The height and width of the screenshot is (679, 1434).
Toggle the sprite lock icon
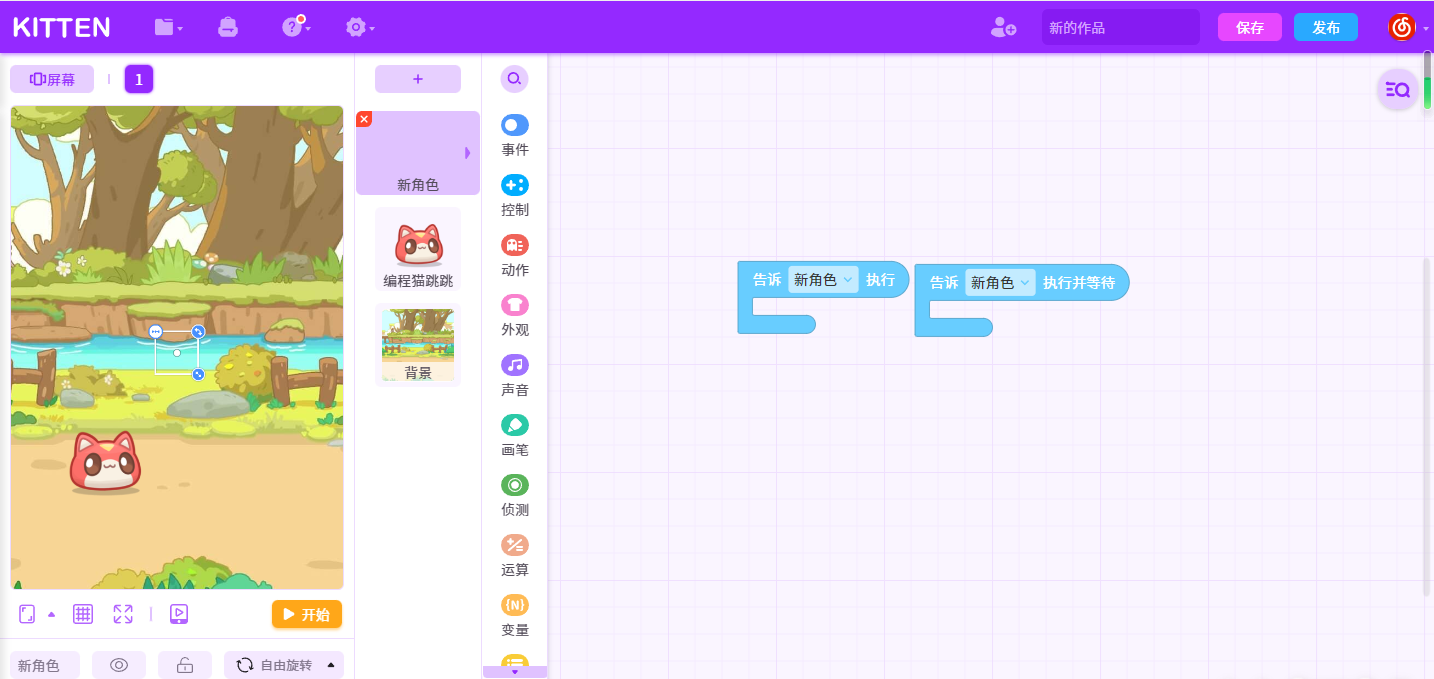pyautogui.click(x=185, y=665)
